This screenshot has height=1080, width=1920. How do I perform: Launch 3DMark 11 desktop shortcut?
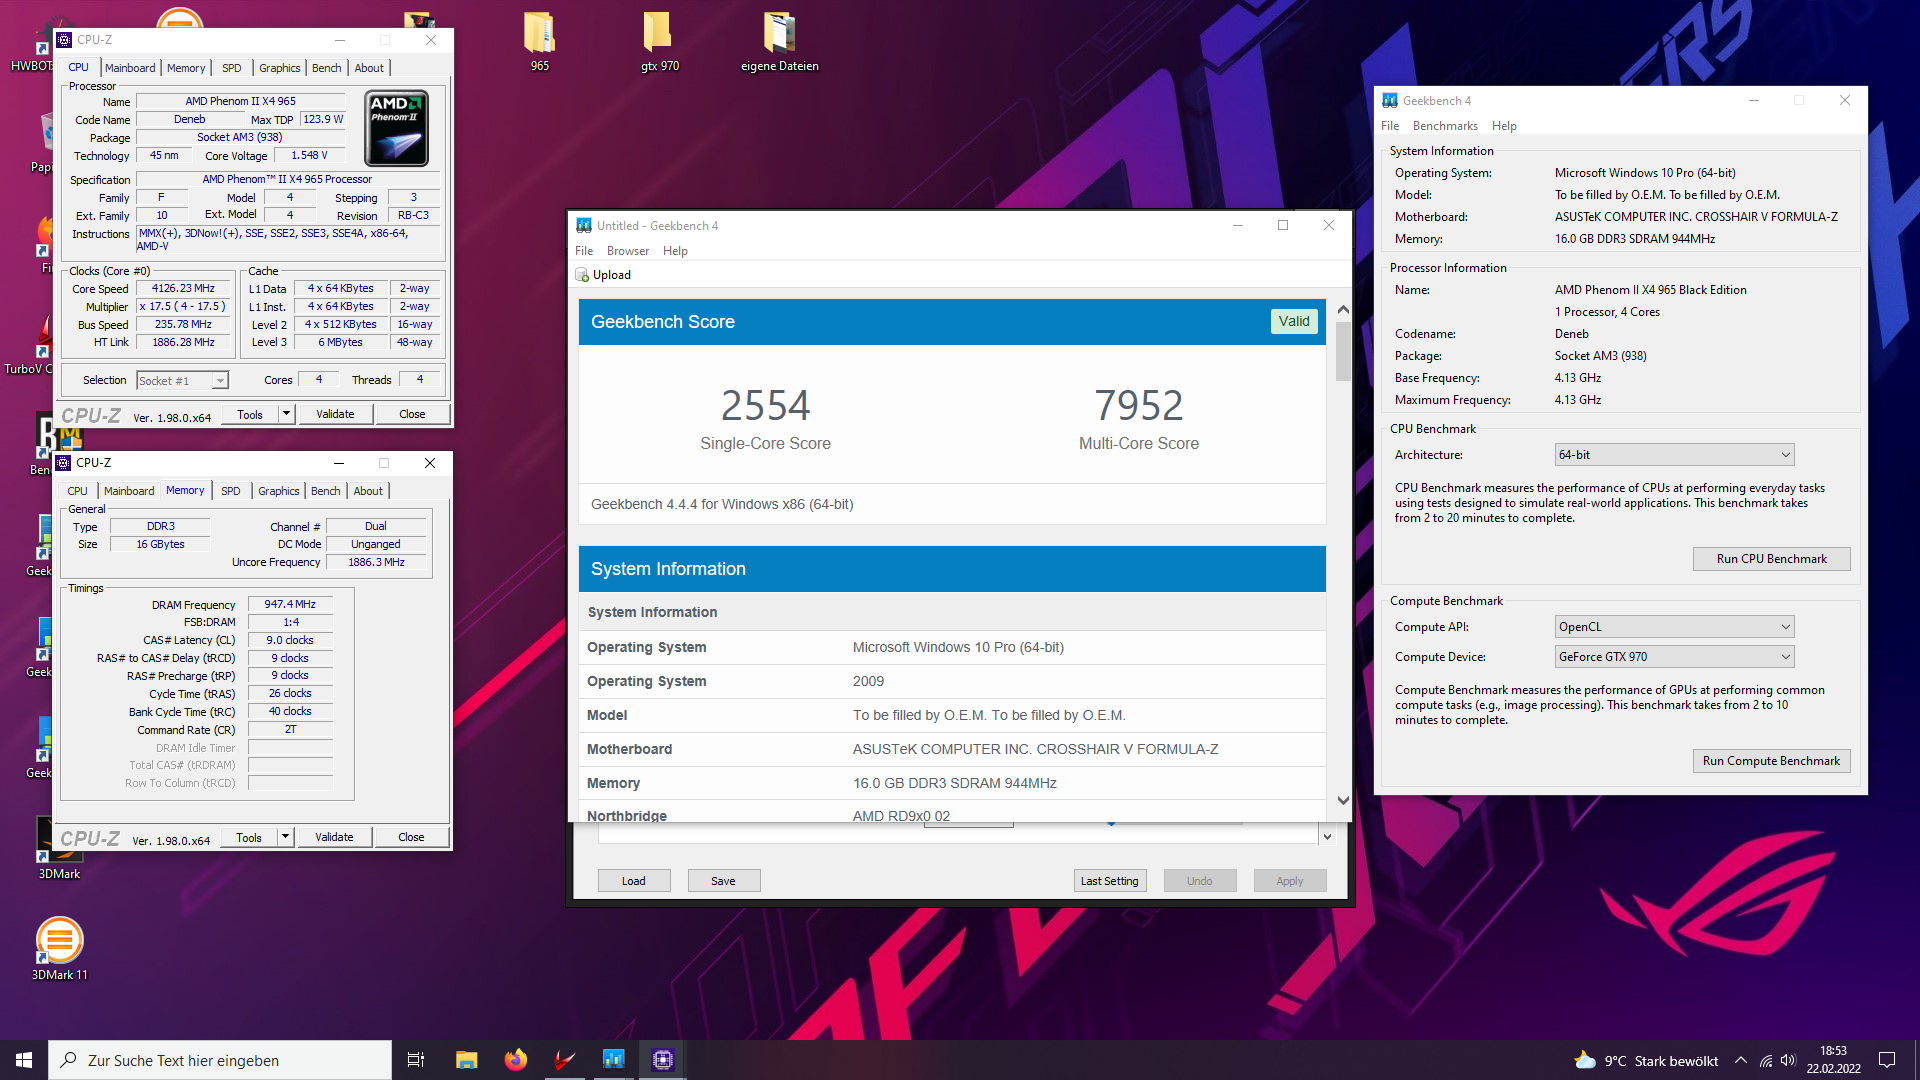coord(60,949)
